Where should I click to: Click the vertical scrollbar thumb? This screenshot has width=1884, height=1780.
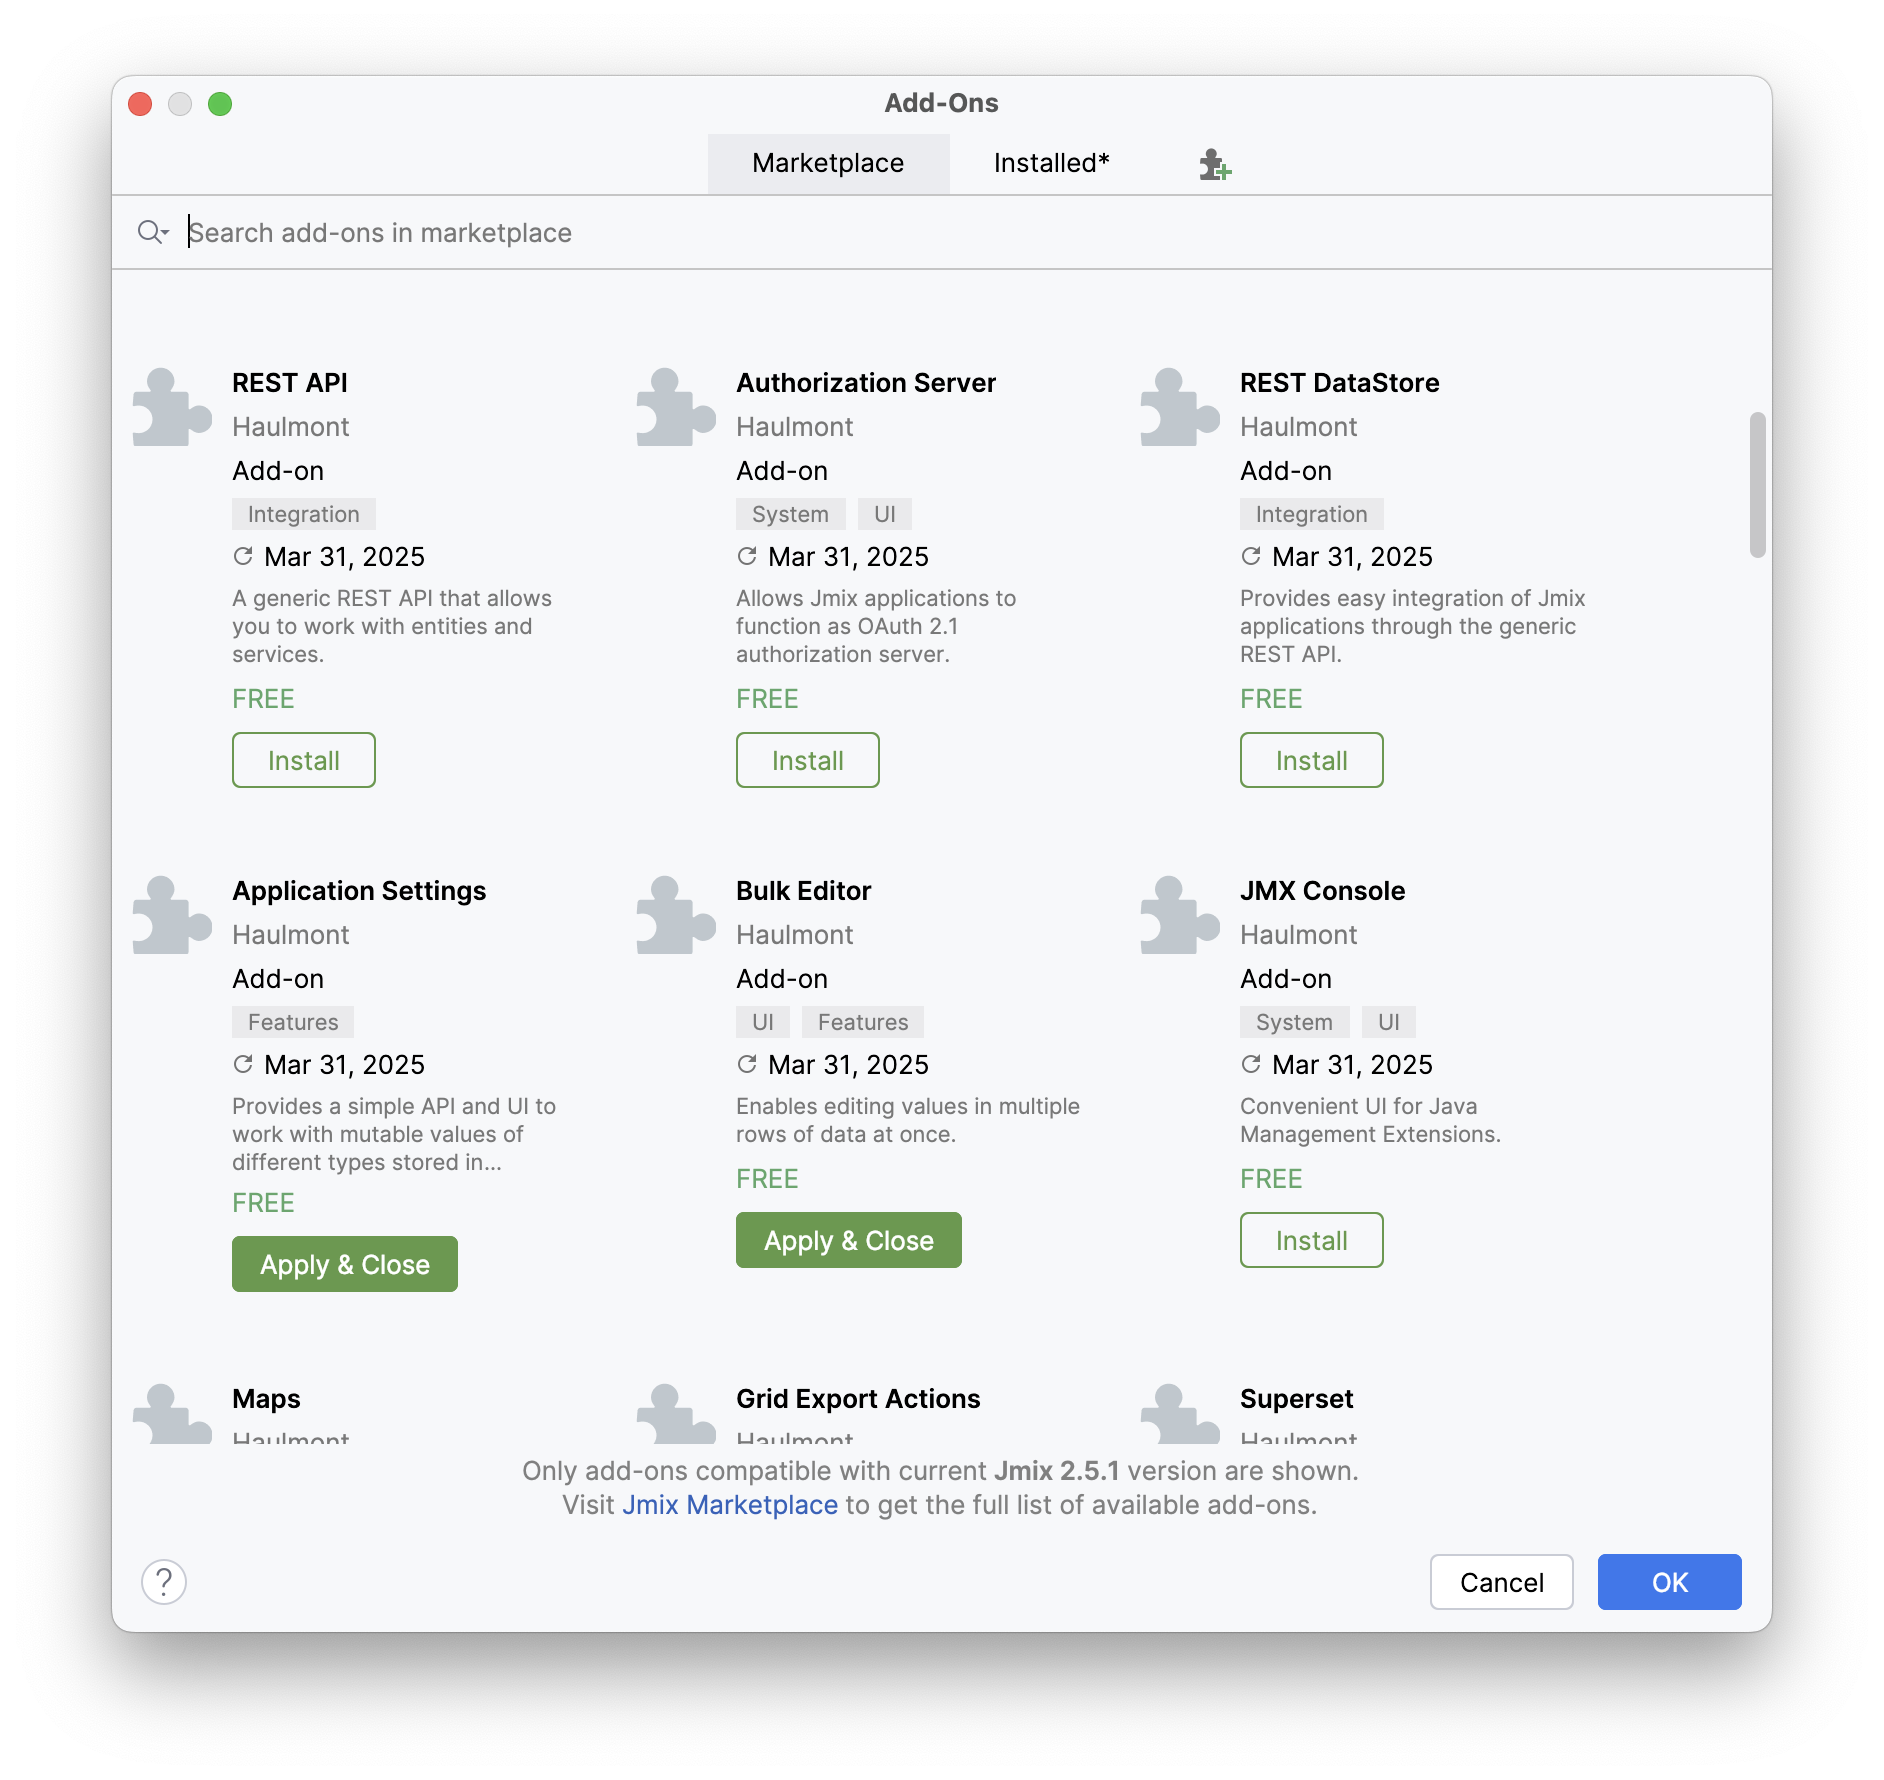pos(1757,485)
